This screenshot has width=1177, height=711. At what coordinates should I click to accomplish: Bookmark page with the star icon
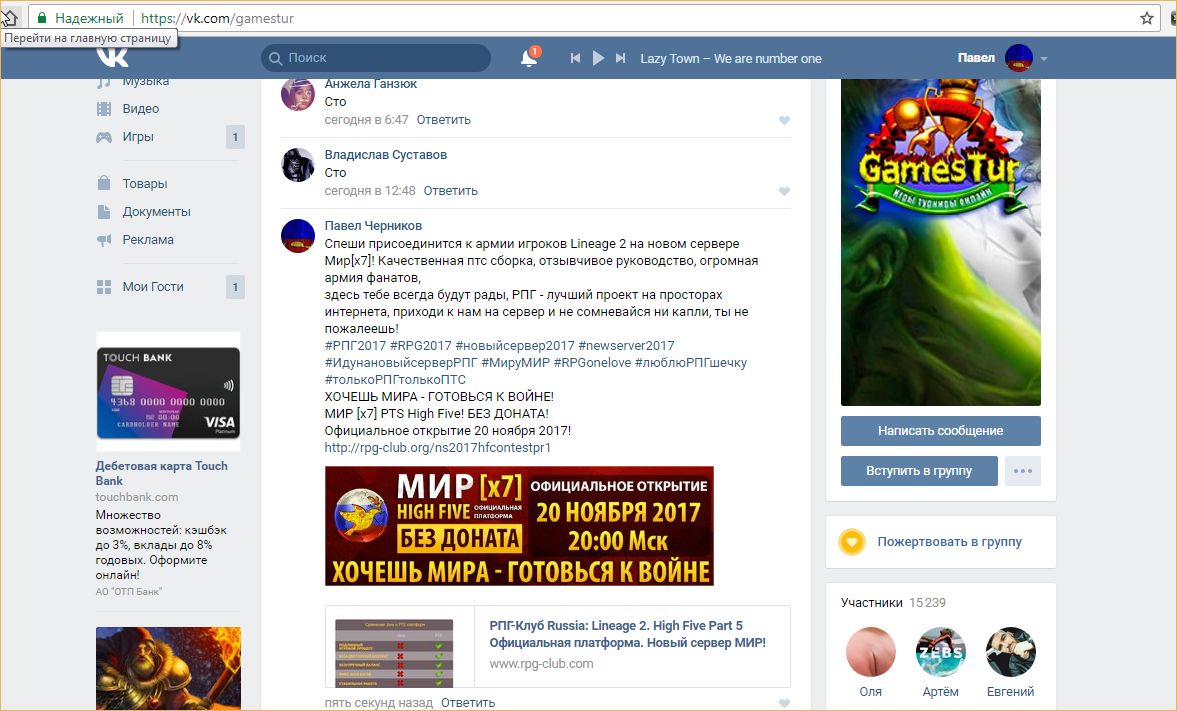[1146, 18]
